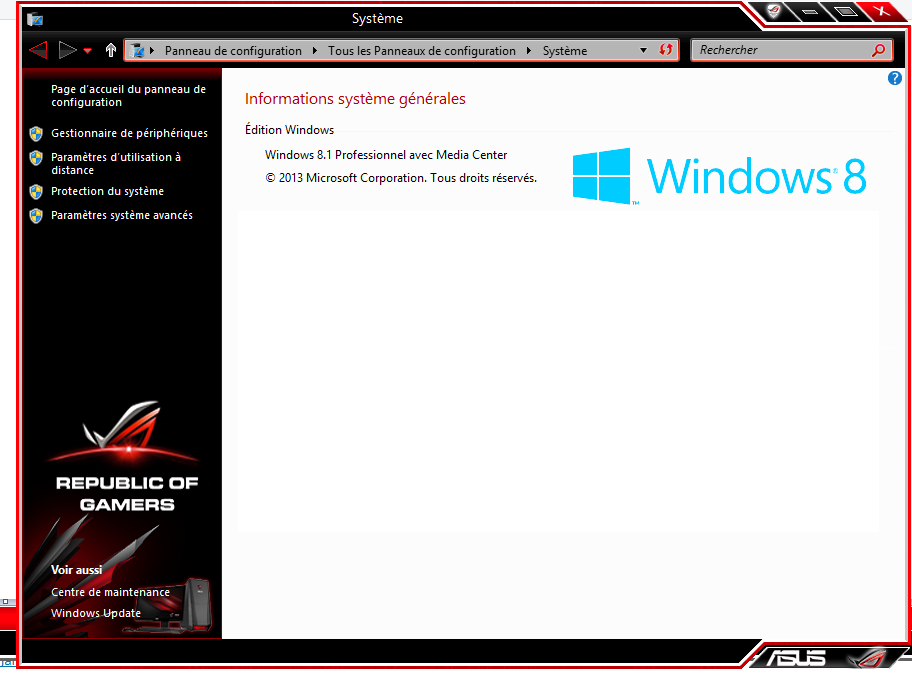
Task: Minimize the Système window
Action: tap(810, 12)
